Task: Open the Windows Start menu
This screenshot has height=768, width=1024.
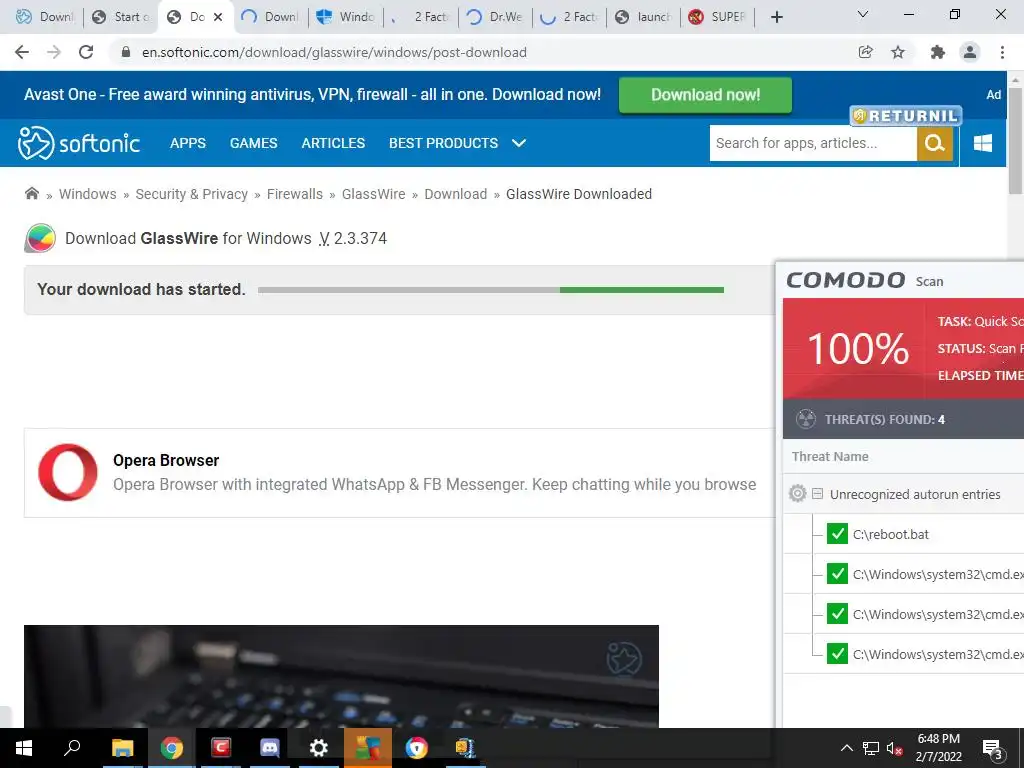Action: pyautogui.click(x=24, y=748)
